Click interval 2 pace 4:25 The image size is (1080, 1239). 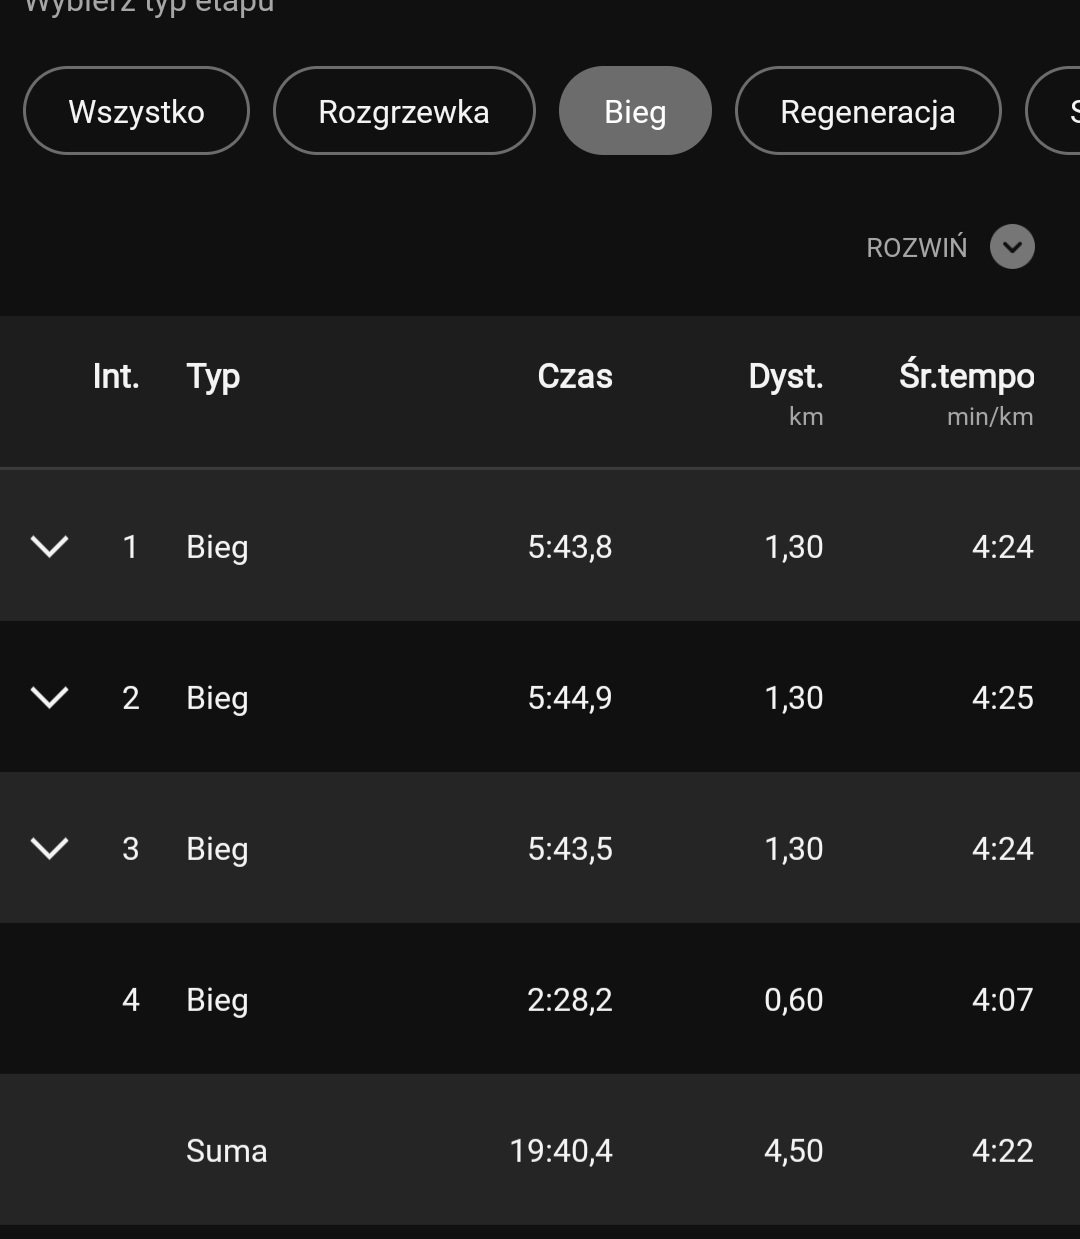pyautogui.click(x=1002, y=698)
